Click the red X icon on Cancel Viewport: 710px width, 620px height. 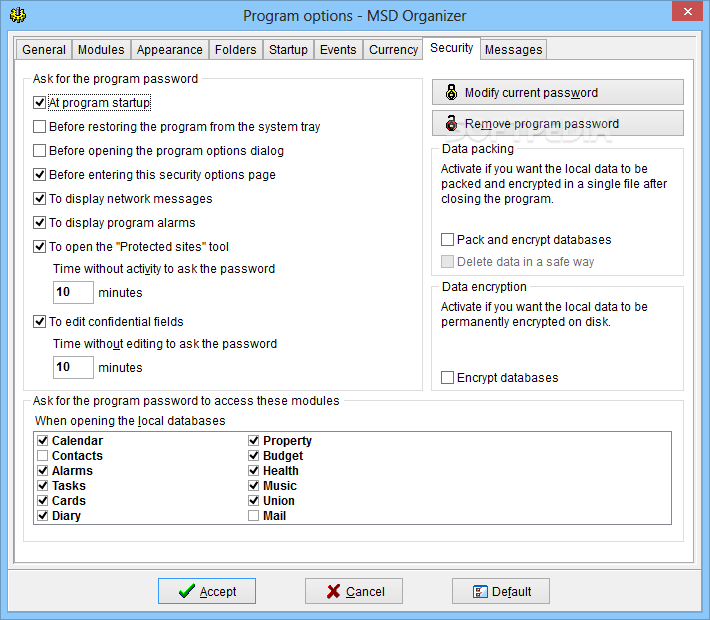(333, 591)
